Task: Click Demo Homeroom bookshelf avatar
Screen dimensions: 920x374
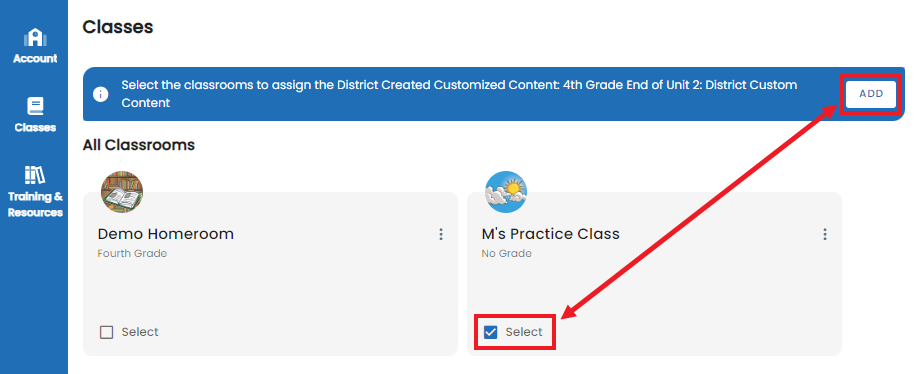Action: pos(122,192)
